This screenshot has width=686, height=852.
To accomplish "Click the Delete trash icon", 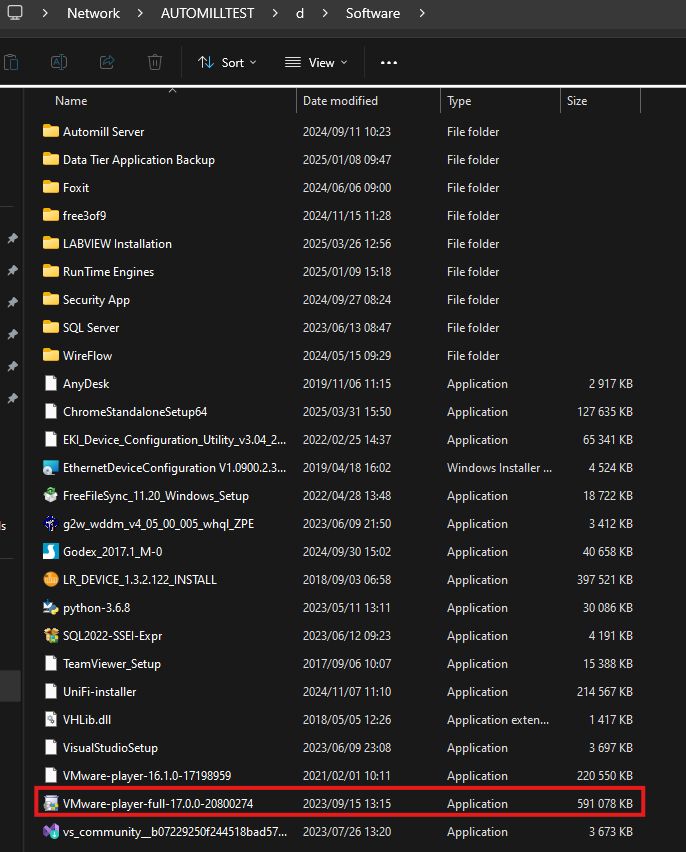I will tap(155, 62).
